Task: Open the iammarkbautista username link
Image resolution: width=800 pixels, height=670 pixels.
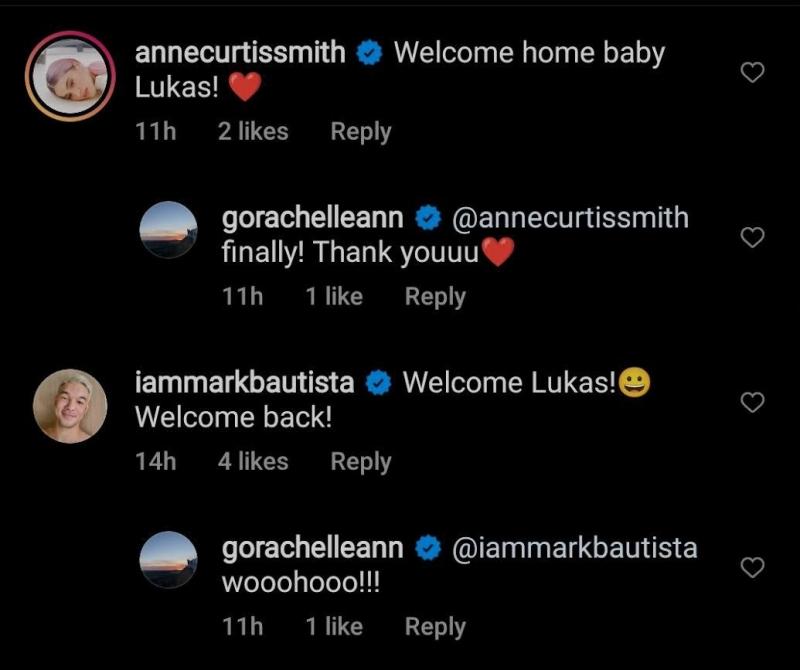Action: pyautogui.click(x=244, y=383)
